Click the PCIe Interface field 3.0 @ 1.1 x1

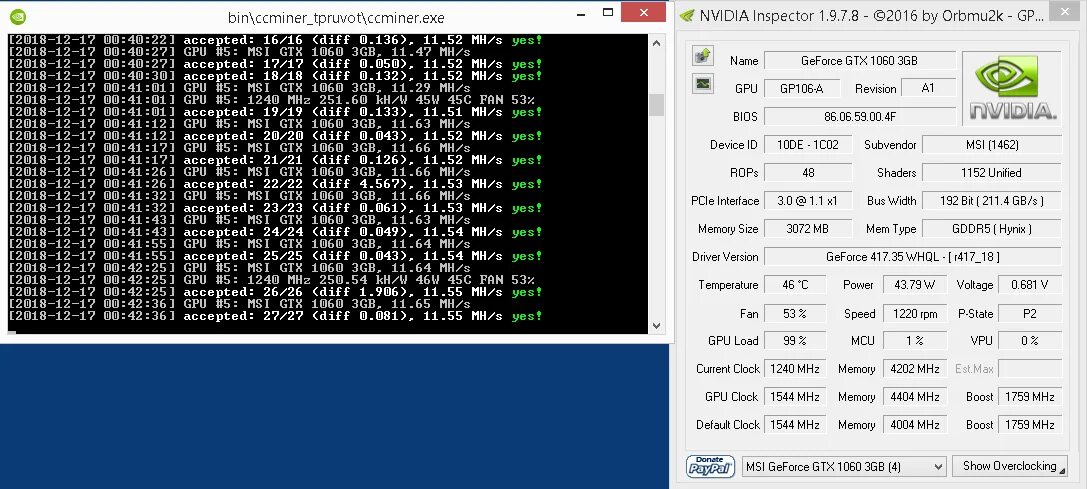click(x=808, y=200)
